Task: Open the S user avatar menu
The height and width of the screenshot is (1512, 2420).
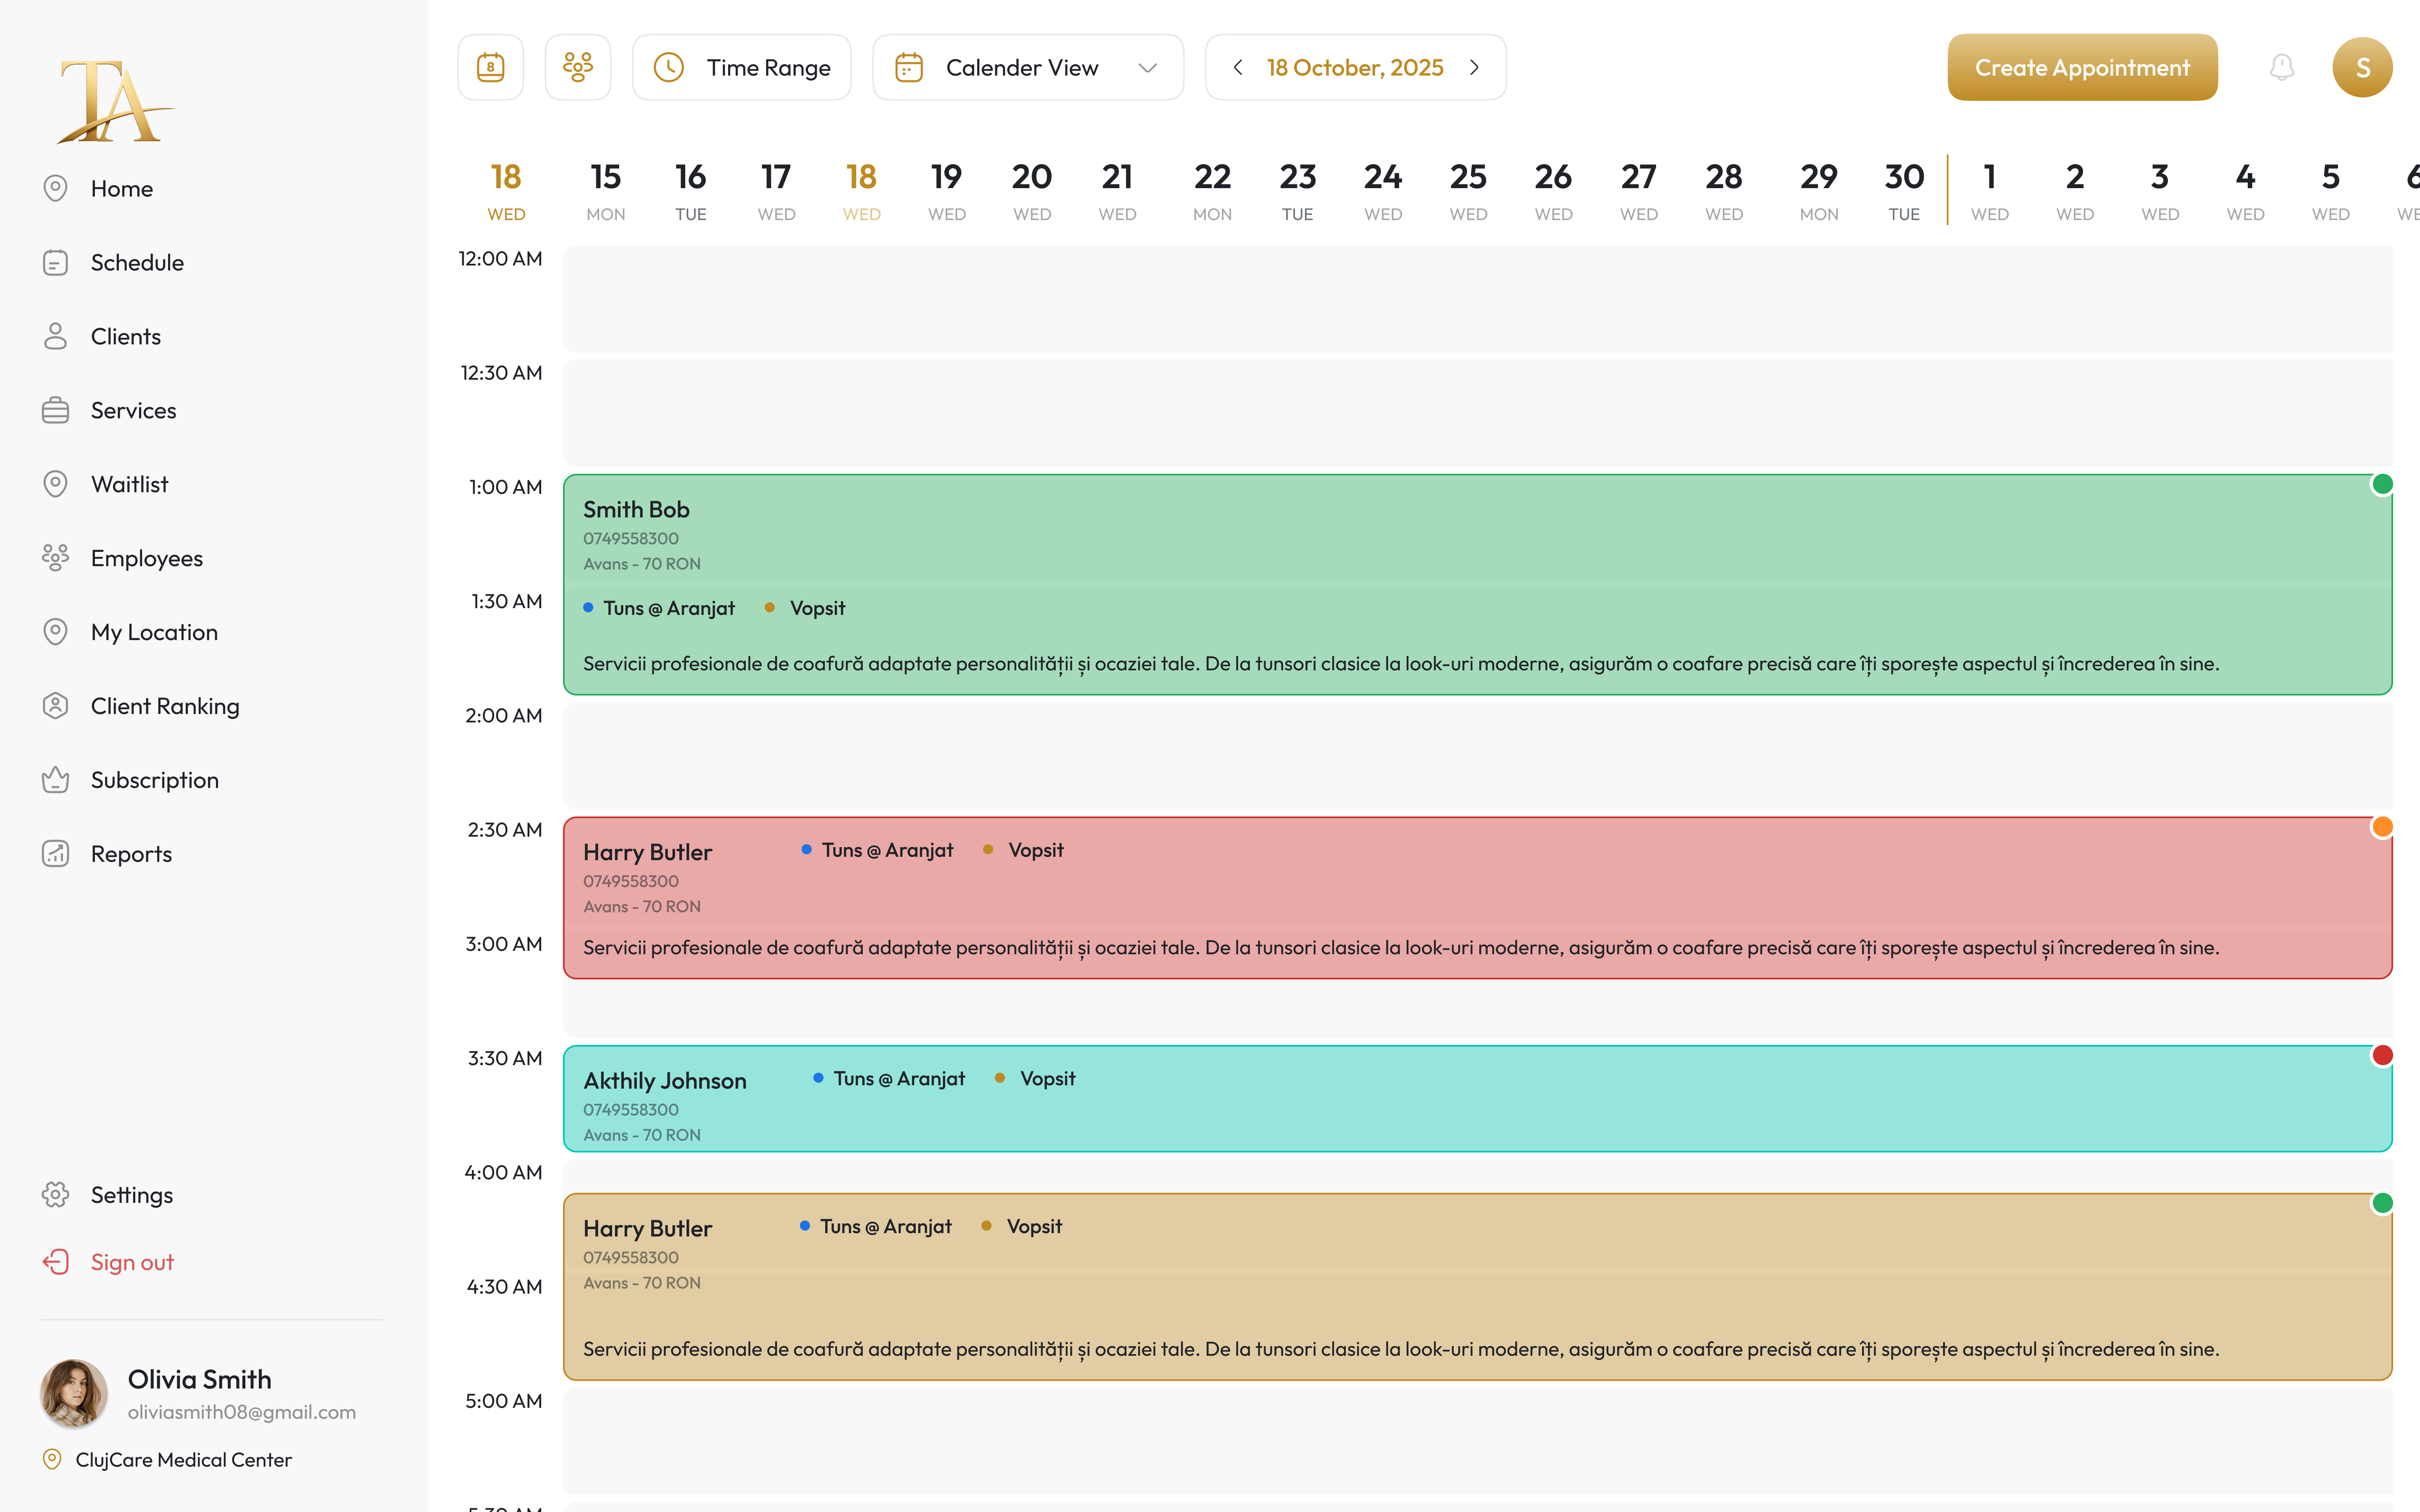Action: (2362, 67)
